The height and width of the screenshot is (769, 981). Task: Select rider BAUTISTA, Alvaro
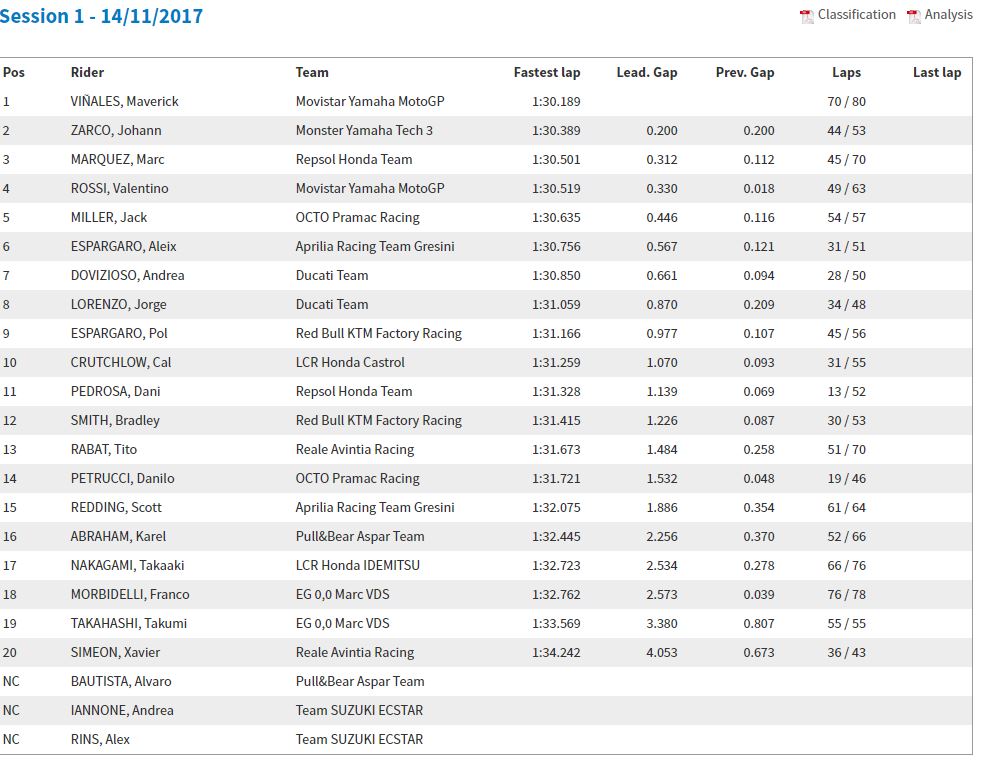click(x=121, y=681)
